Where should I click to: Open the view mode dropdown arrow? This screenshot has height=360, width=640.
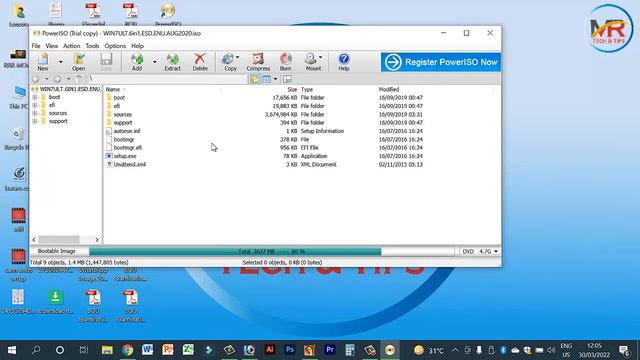pyautogui.click(x=276, y=79)
